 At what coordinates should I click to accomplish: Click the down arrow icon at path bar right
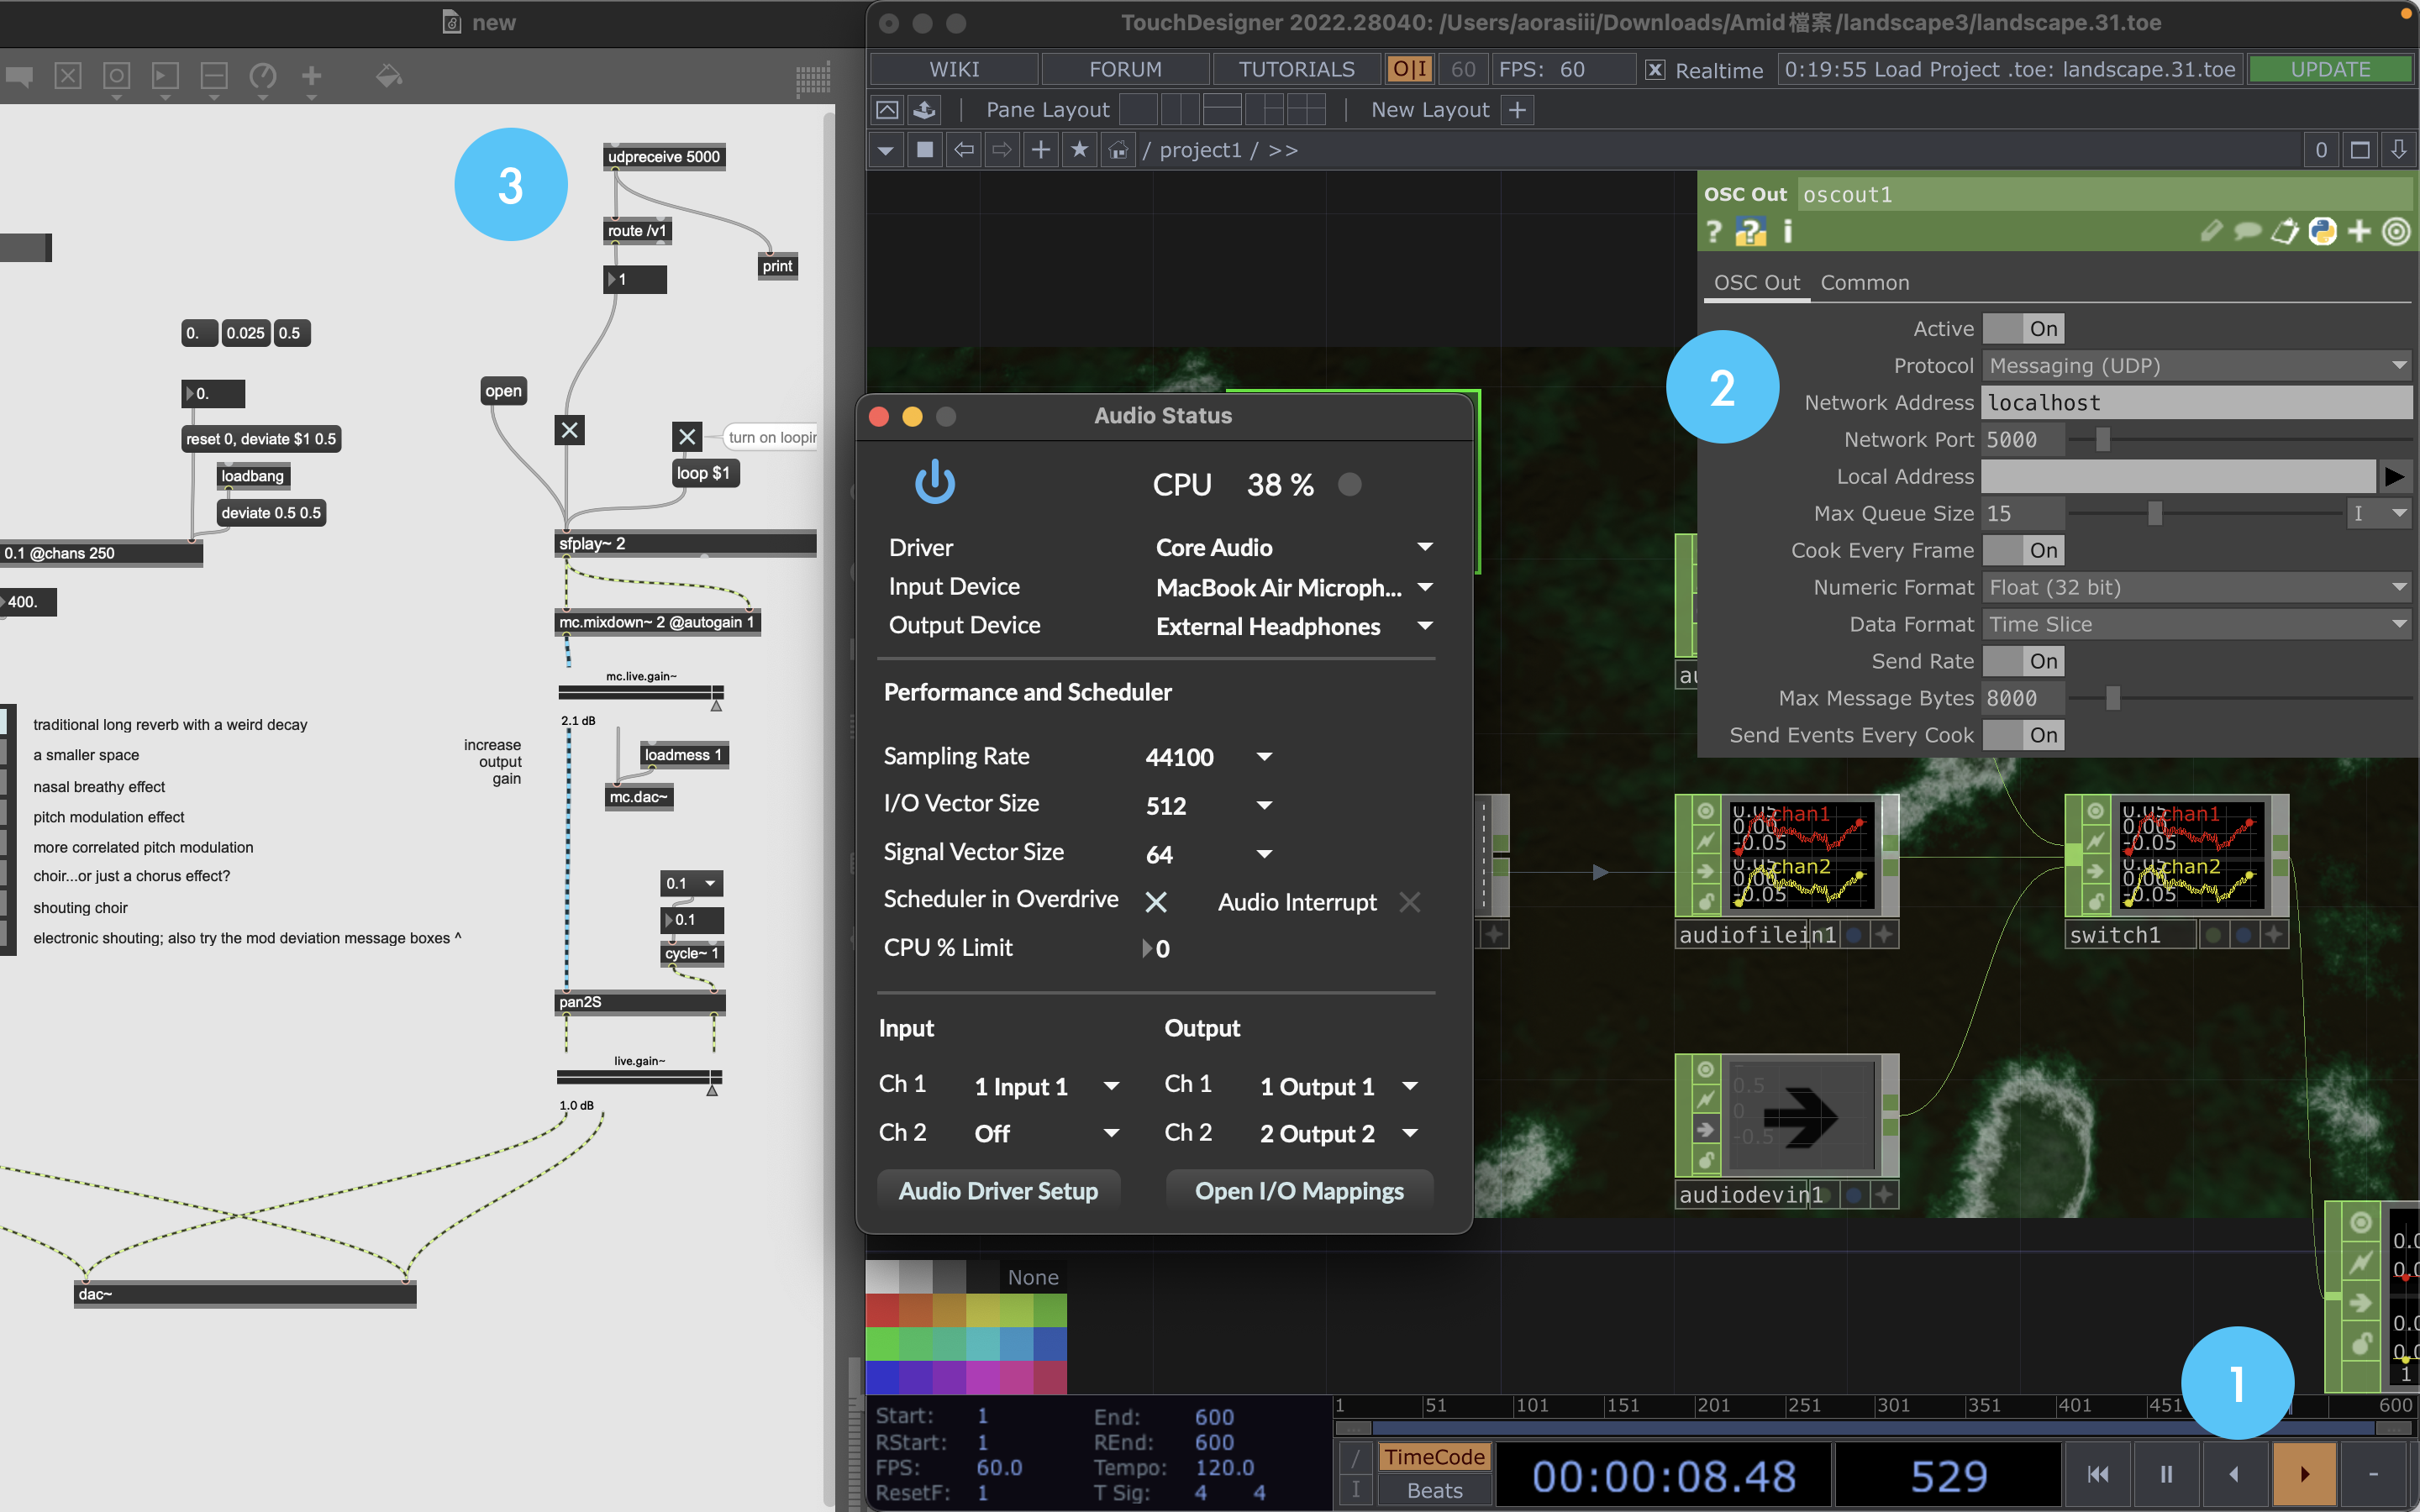click(x=2399, y=150)
